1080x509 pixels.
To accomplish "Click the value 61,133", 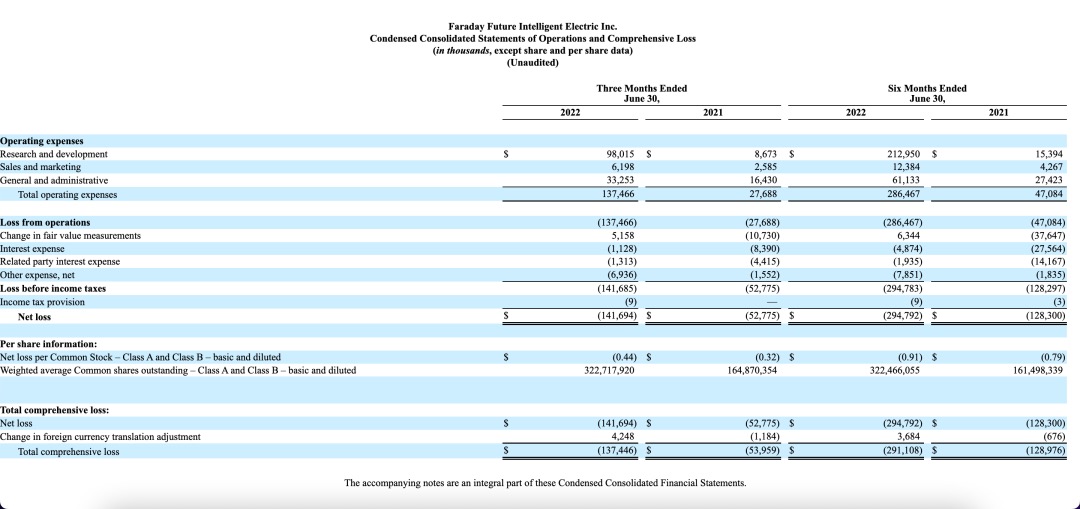I will click(x=908, y=180).
